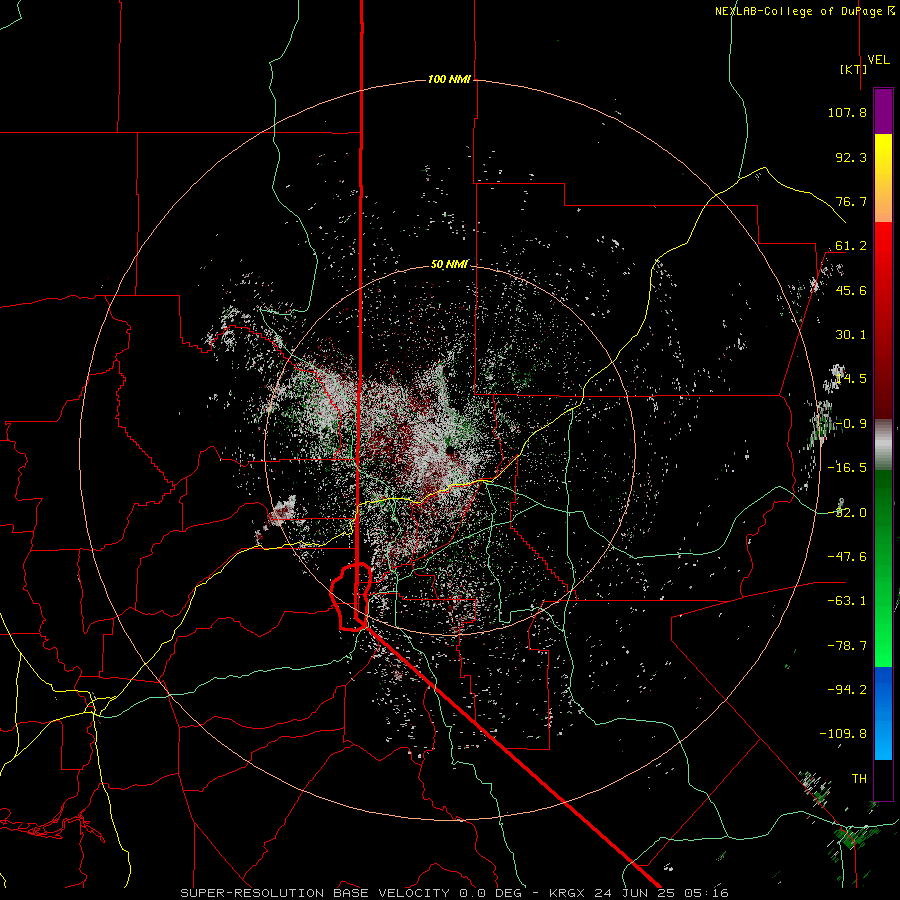Click the 76.7 velocity scale value

point(851,201)
